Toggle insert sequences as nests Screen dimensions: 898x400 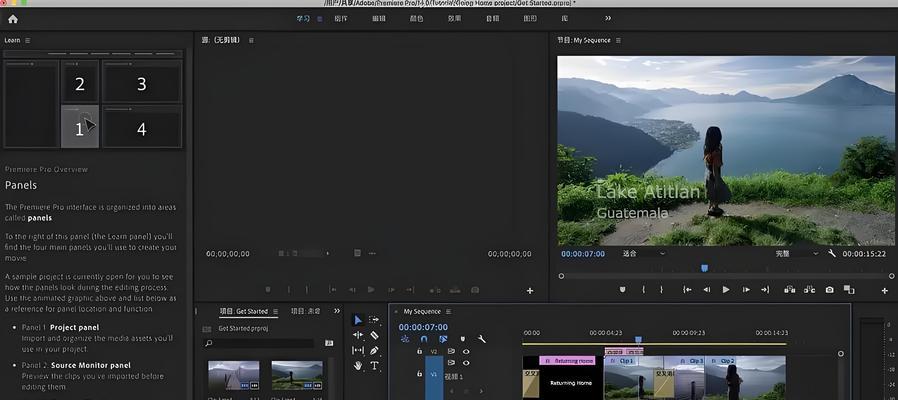[405, 339]
